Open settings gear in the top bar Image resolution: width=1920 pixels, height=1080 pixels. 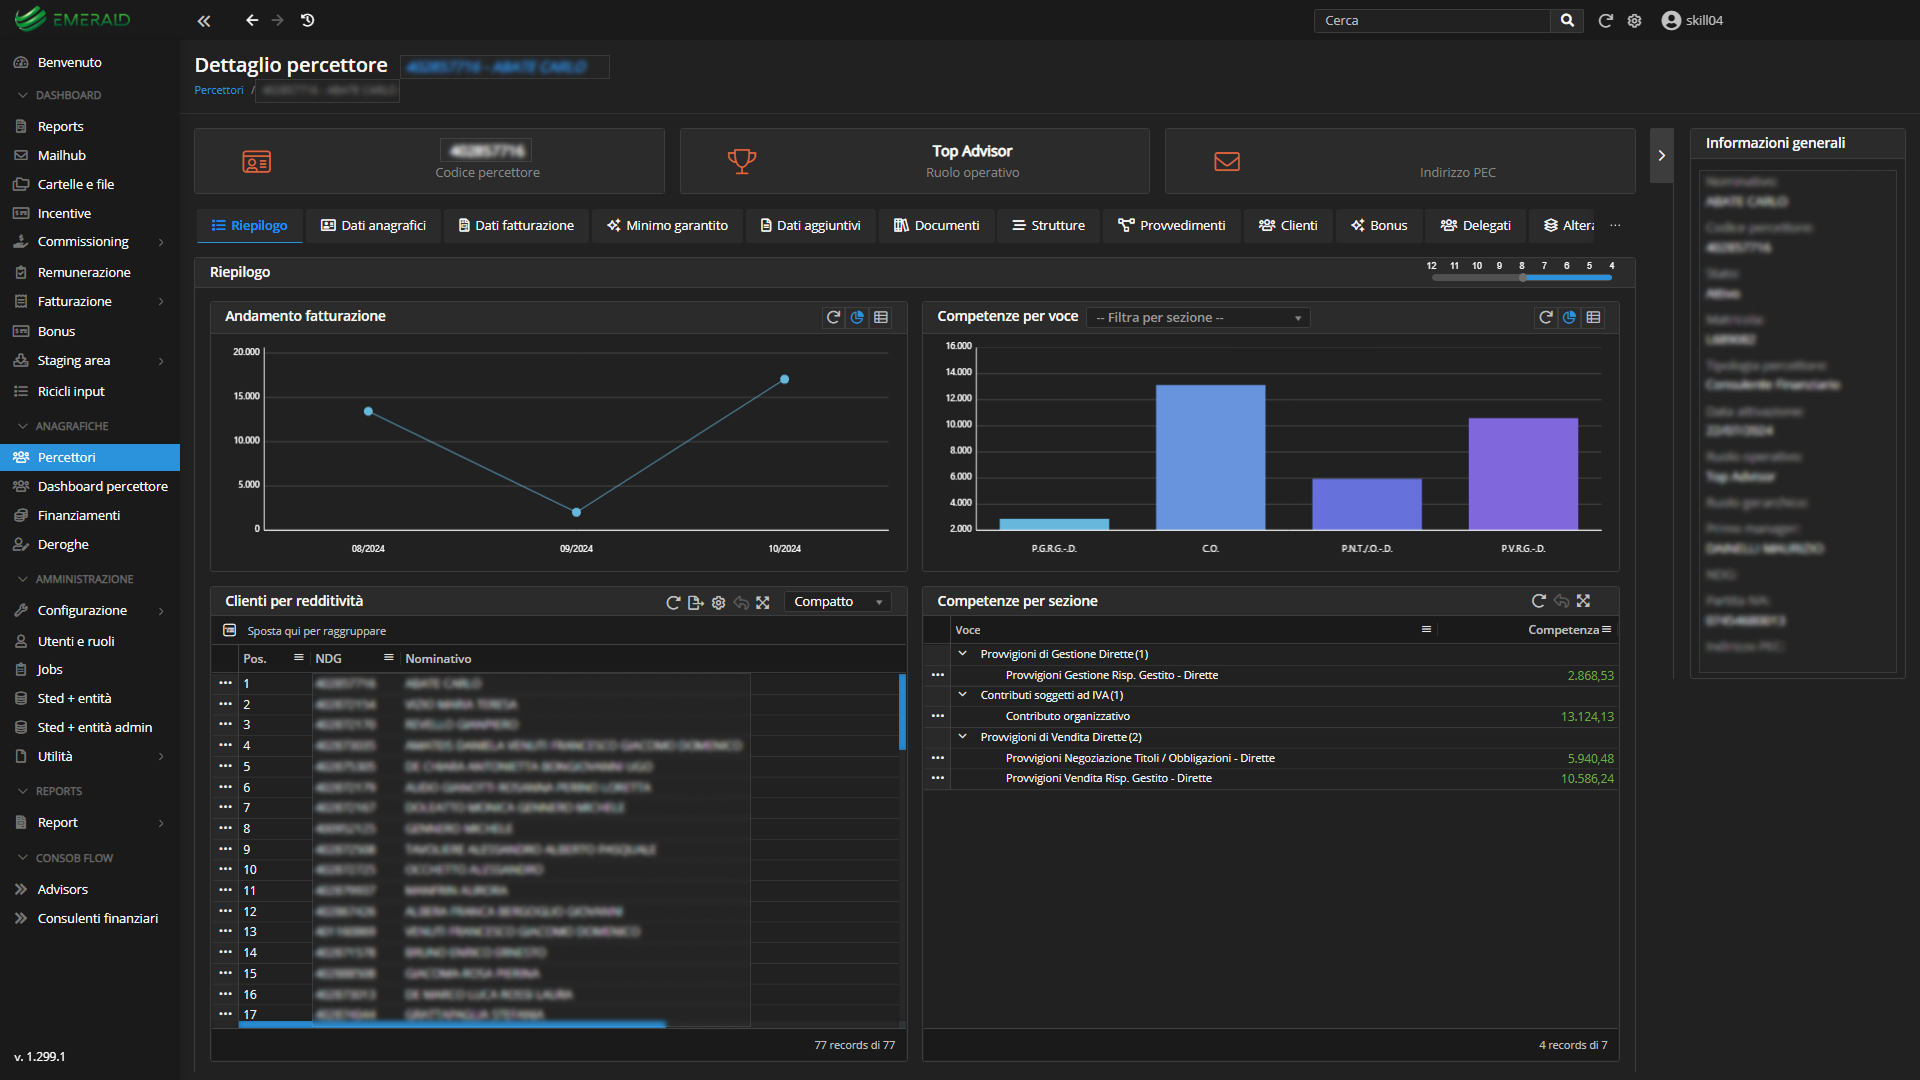click(1634, 20)
